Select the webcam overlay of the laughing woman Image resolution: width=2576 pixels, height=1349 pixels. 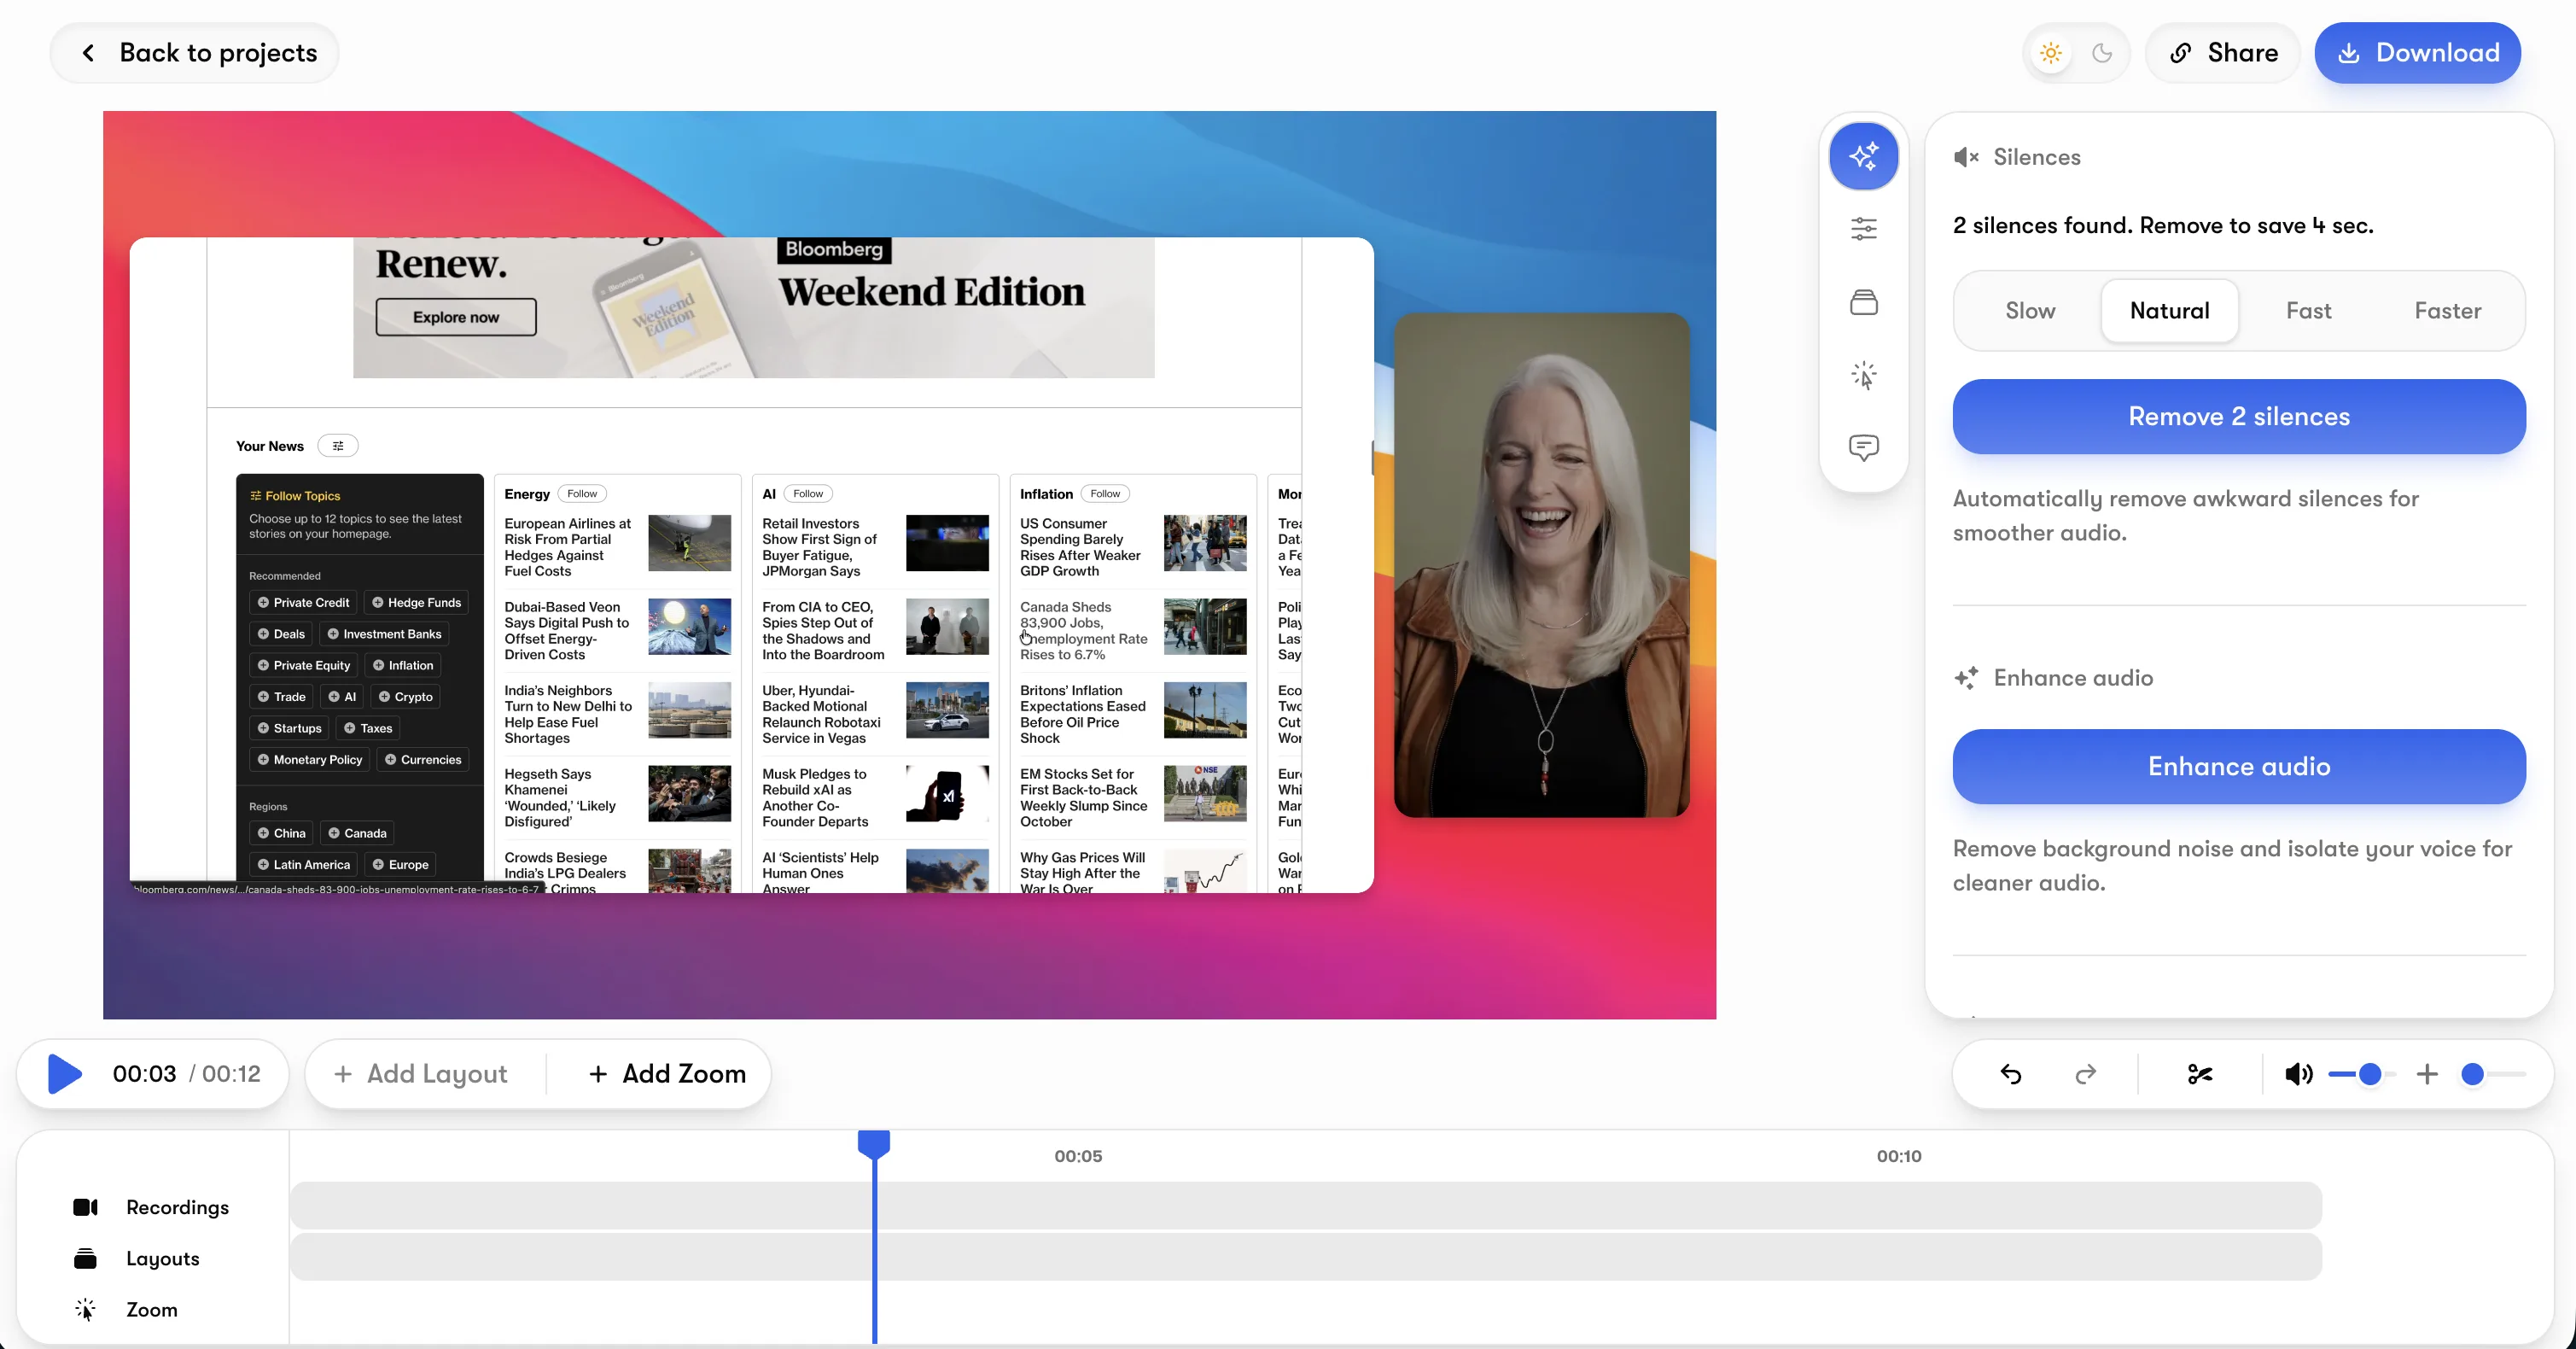1541,565
